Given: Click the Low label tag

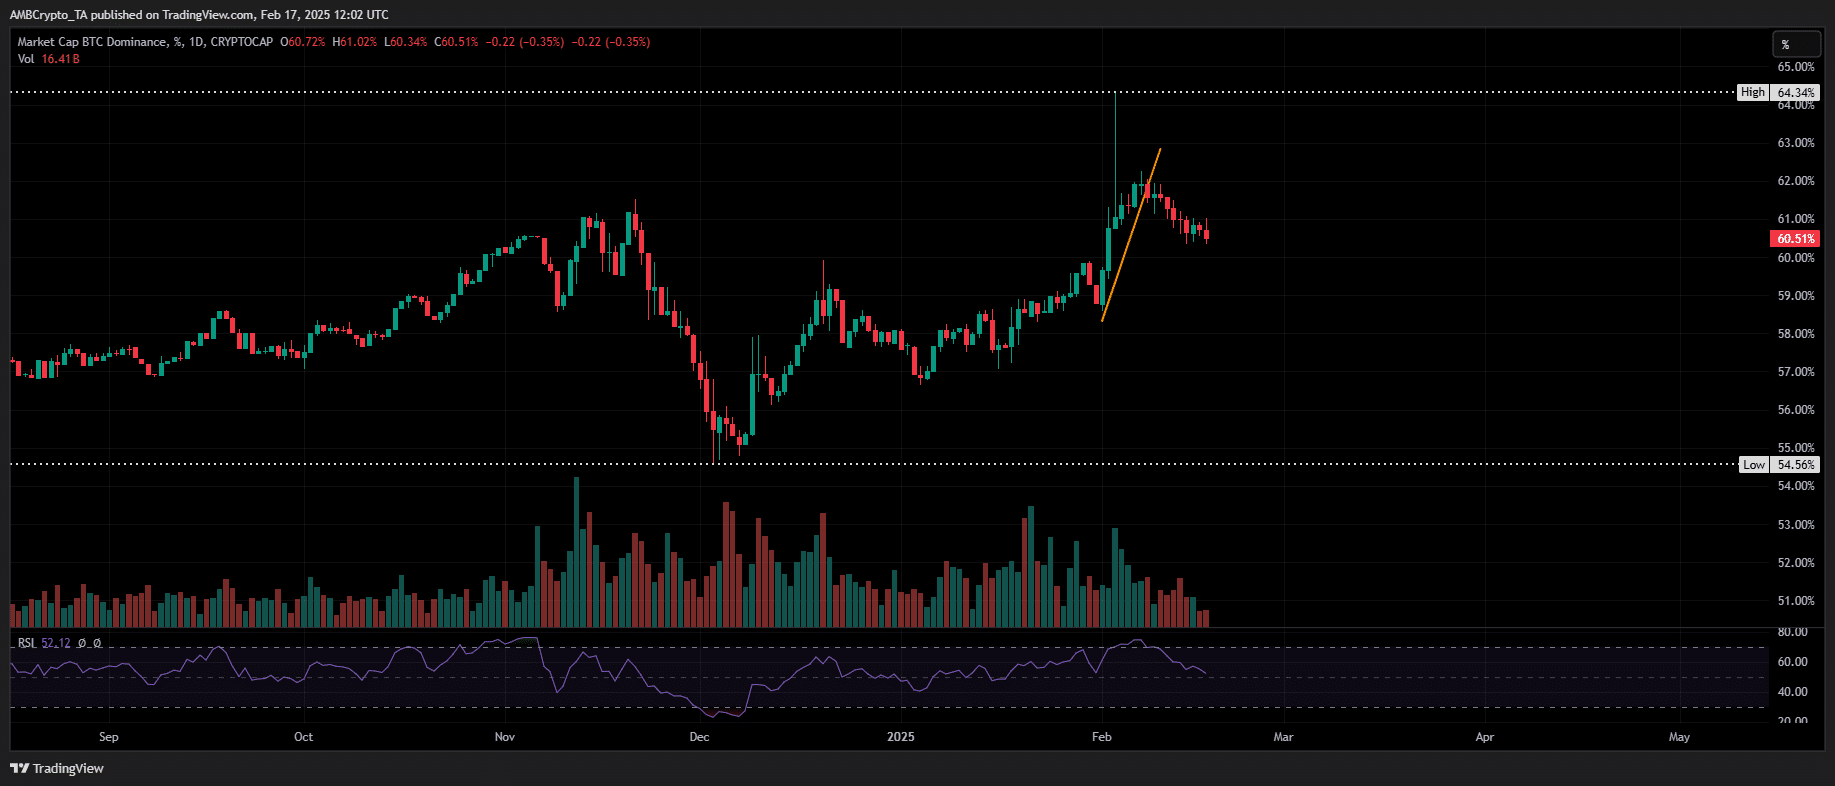Looking at the screenshot, I should point(1754,464).
